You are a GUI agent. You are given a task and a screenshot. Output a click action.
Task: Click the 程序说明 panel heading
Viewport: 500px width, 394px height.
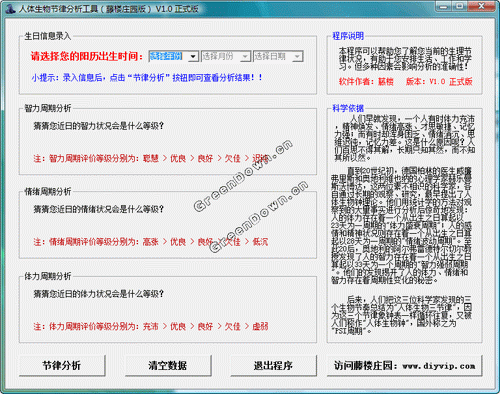tap(348, 36)
